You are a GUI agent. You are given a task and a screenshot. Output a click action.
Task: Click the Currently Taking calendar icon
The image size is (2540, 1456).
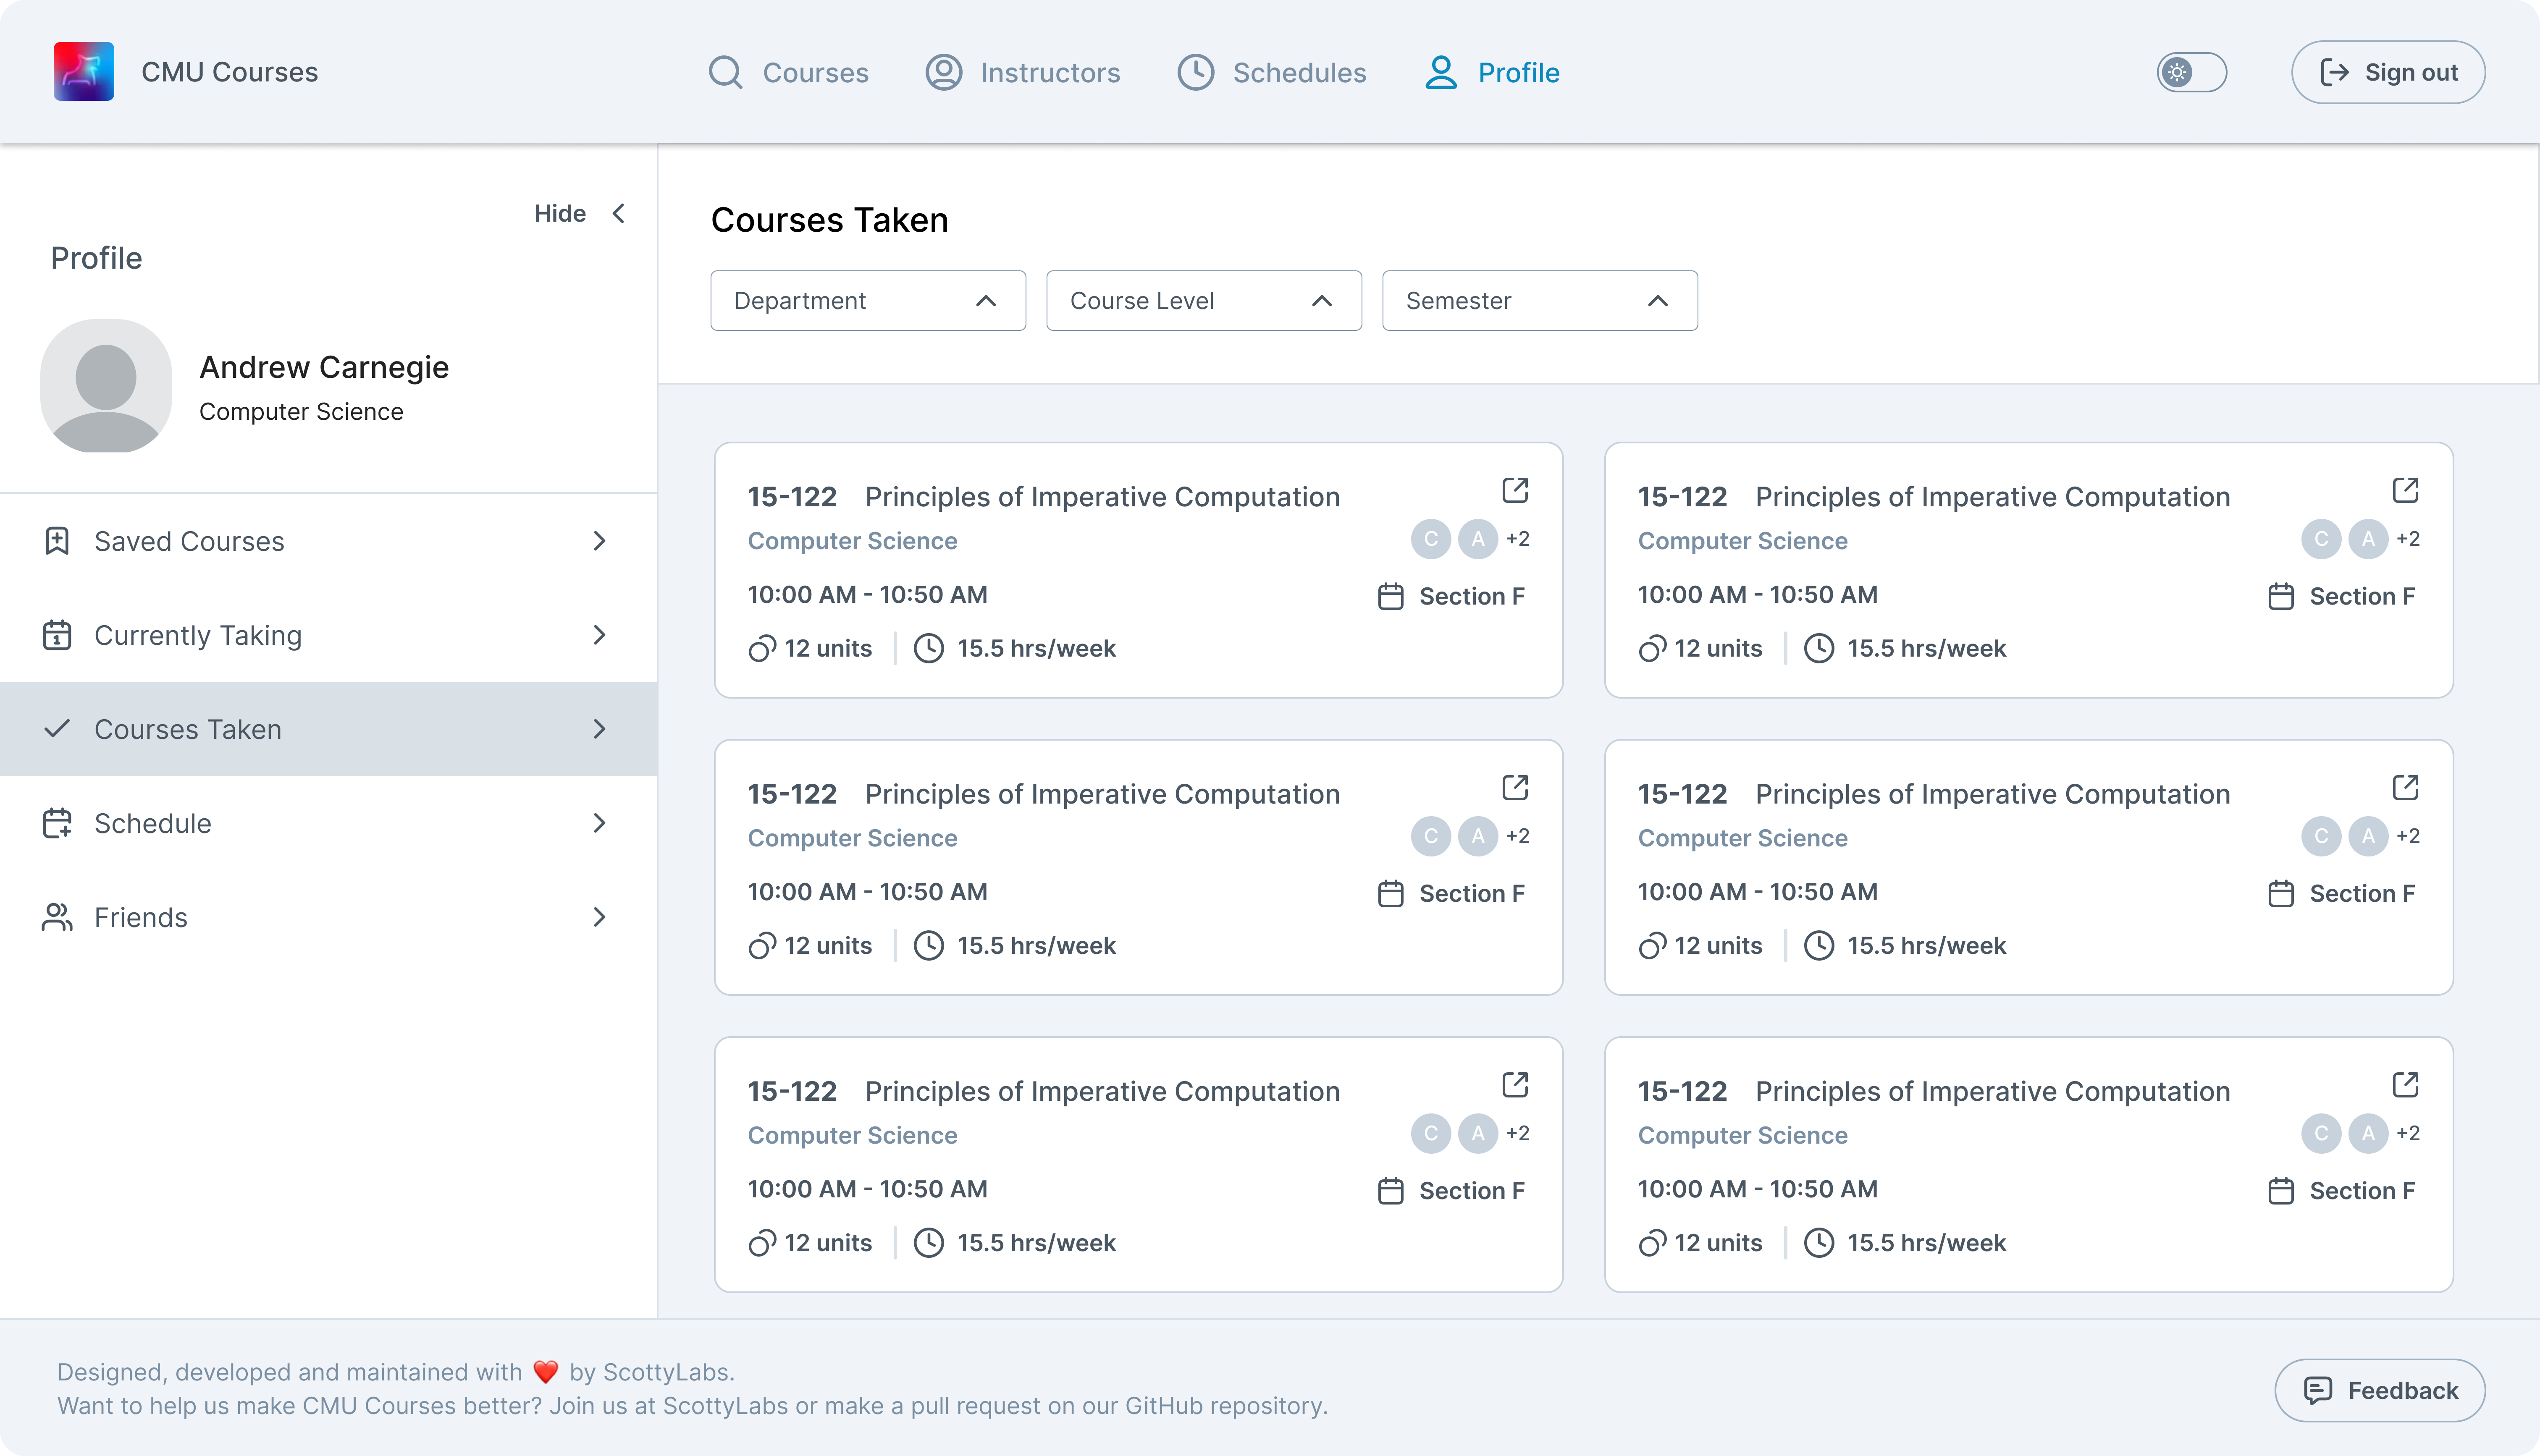(57, 635)
